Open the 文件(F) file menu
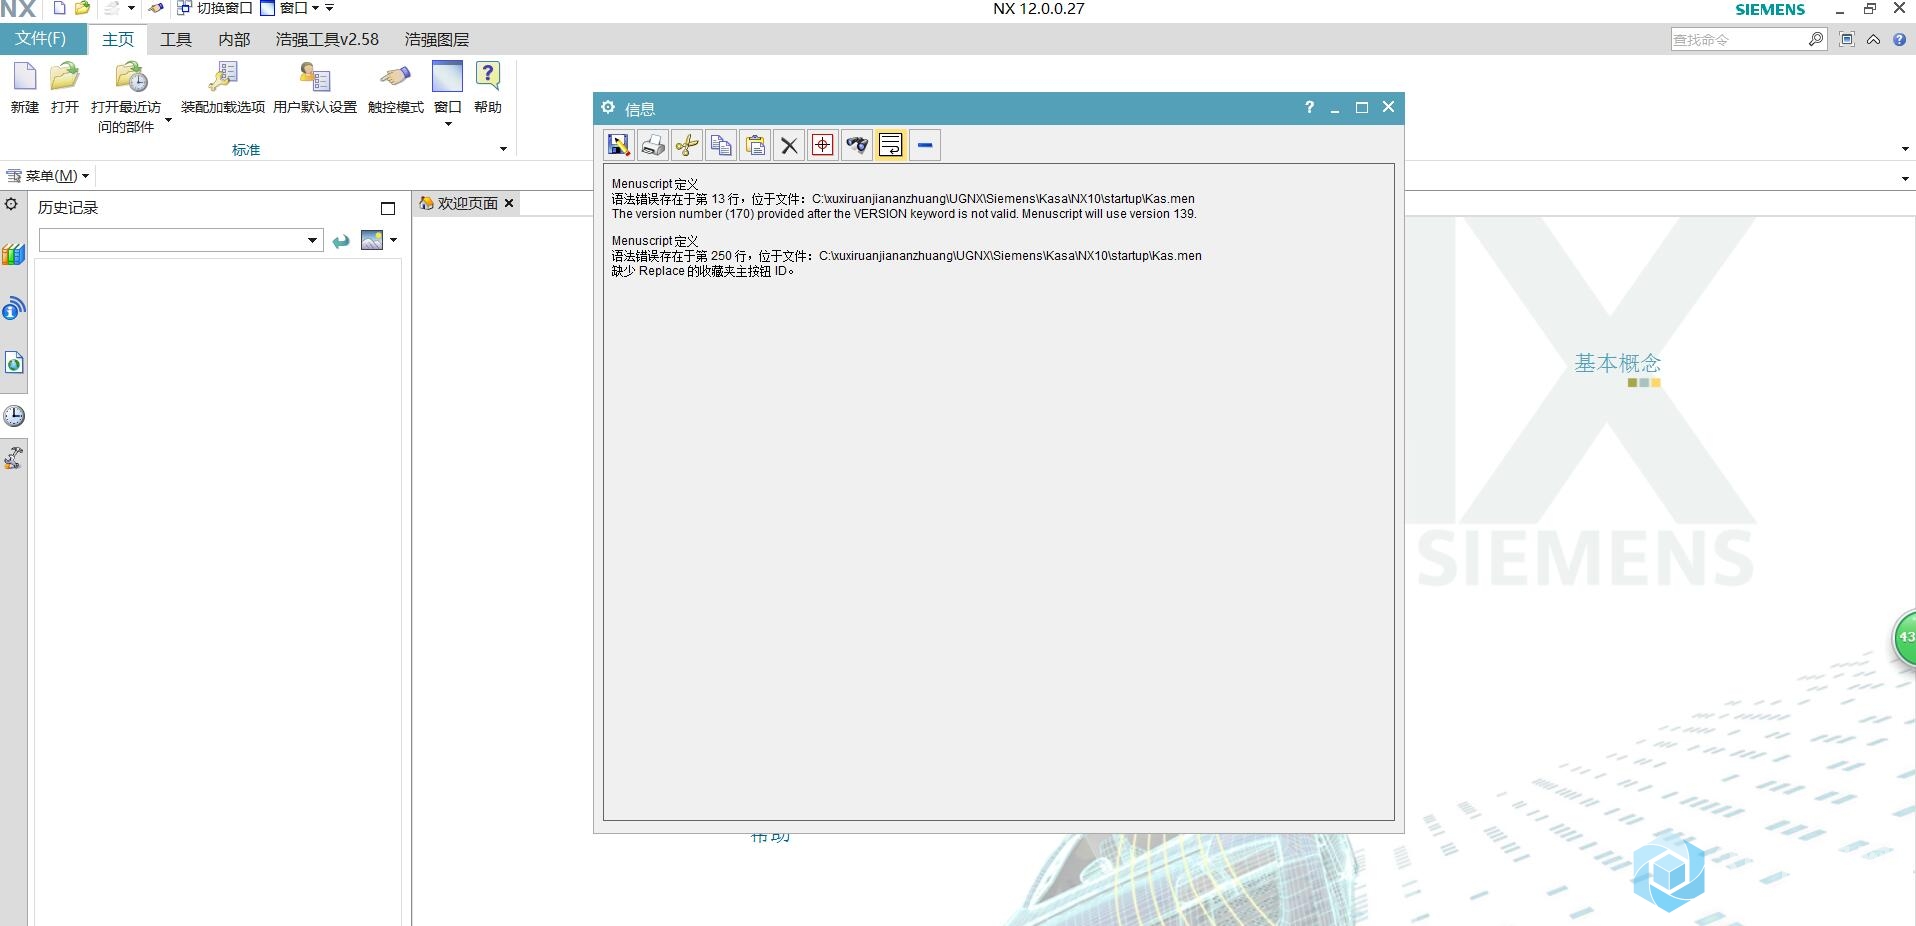1916x926 pixels. click(41, 39)
